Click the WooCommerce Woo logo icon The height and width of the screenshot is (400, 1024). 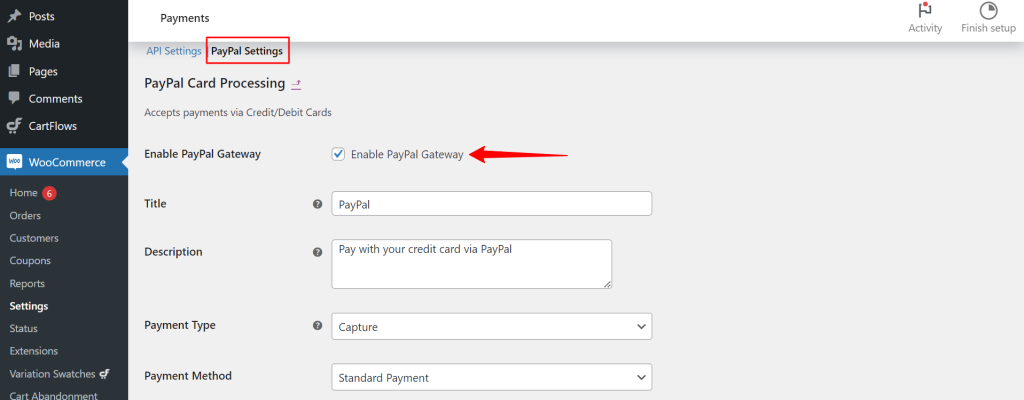tap(14, 162)
